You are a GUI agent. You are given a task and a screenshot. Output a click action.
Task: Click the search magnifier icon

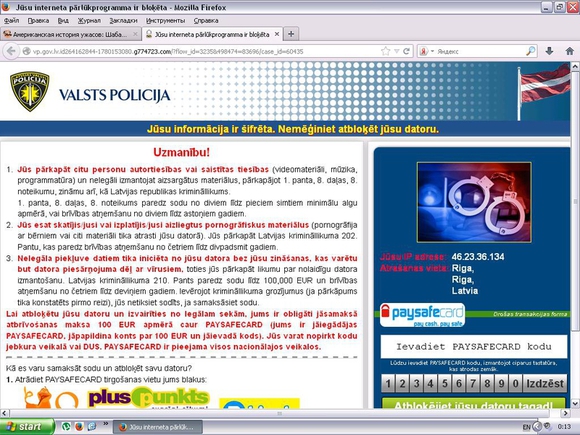(x=530, y=51)
